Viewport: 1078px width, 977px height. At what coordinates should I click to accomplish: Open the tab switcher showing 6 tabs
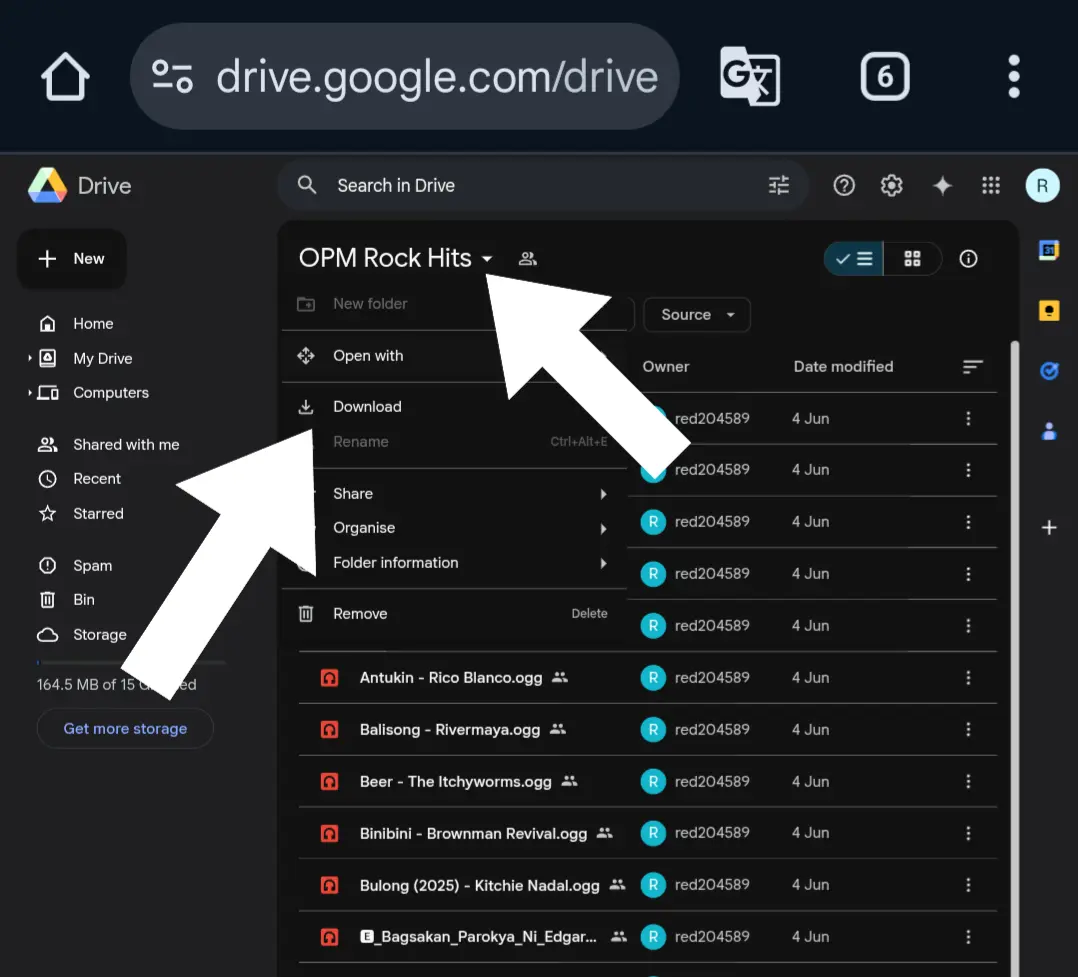pos(885,76)
